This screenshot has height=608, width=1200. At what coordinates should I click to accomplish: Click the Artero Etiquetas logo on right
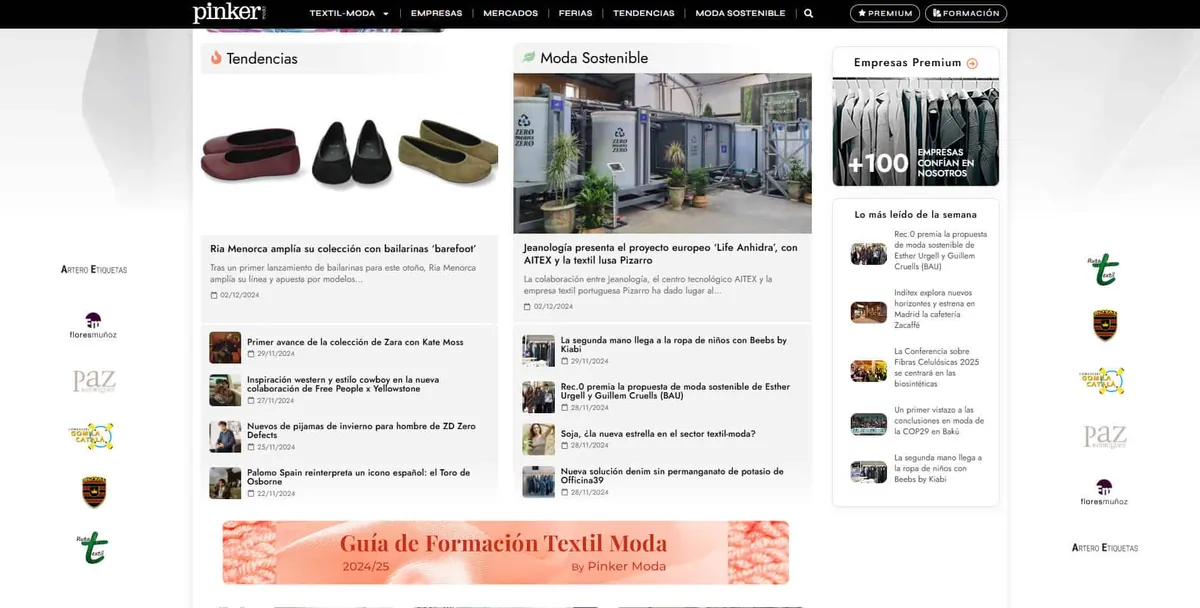pos(1105,548)
